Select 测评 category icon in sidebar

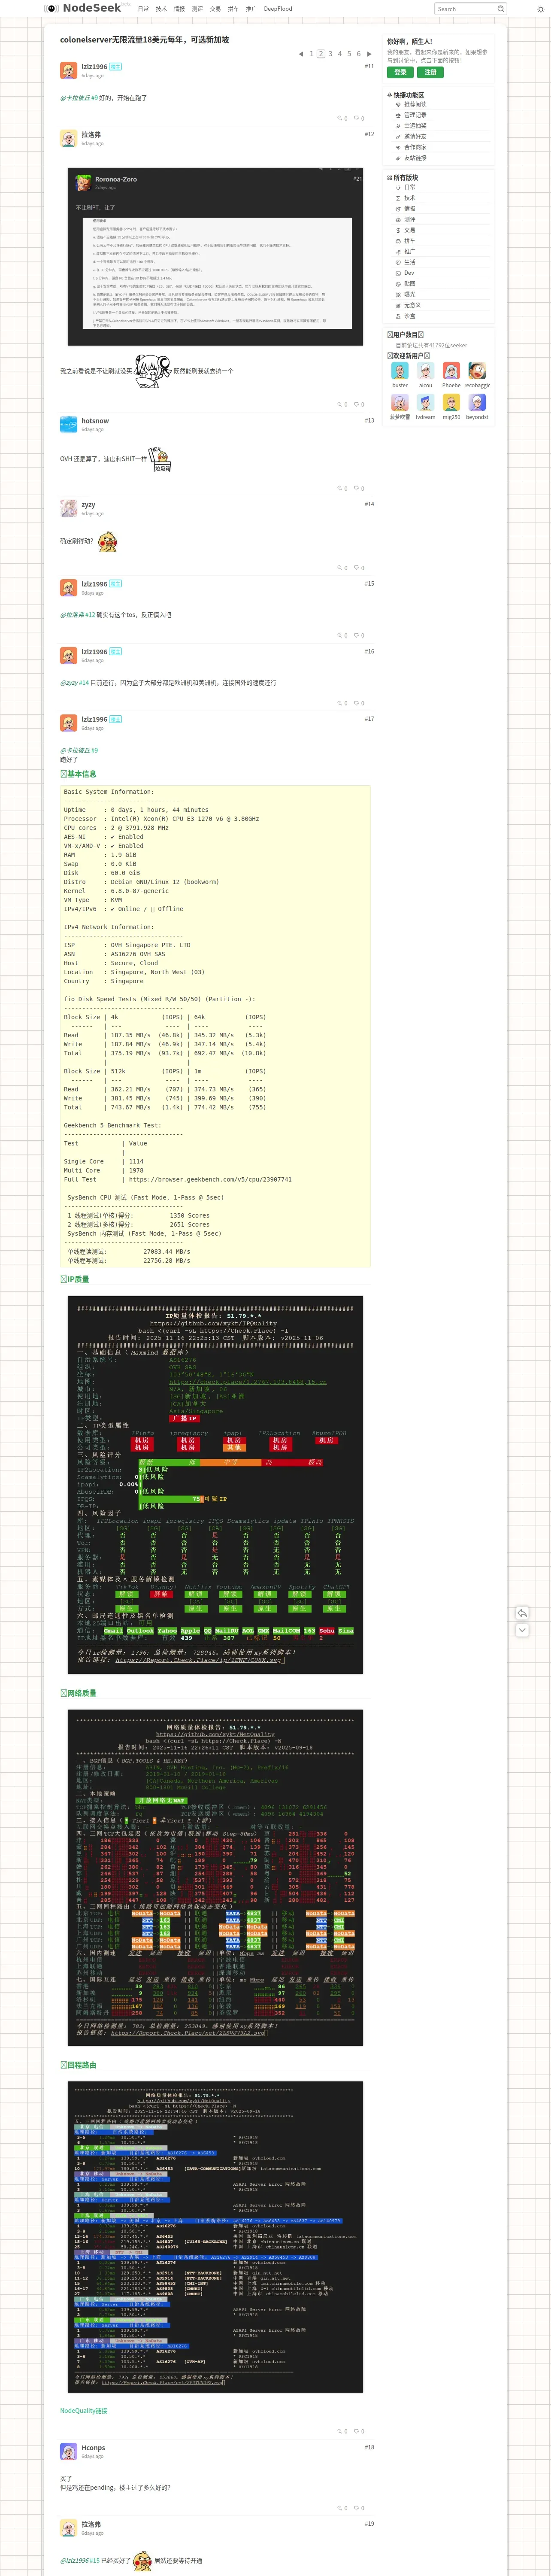point(398,219)
